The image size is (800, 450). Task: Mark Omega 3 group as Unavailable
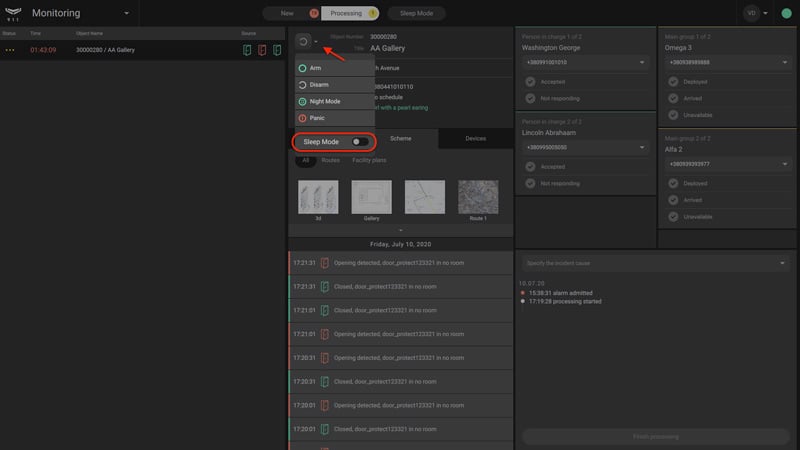pyautogui.click(x=673, y=115)
